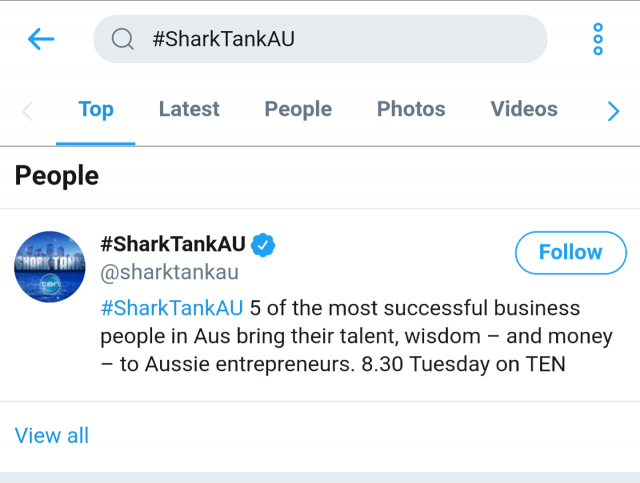Open the People tab

(x=298, y=109)
